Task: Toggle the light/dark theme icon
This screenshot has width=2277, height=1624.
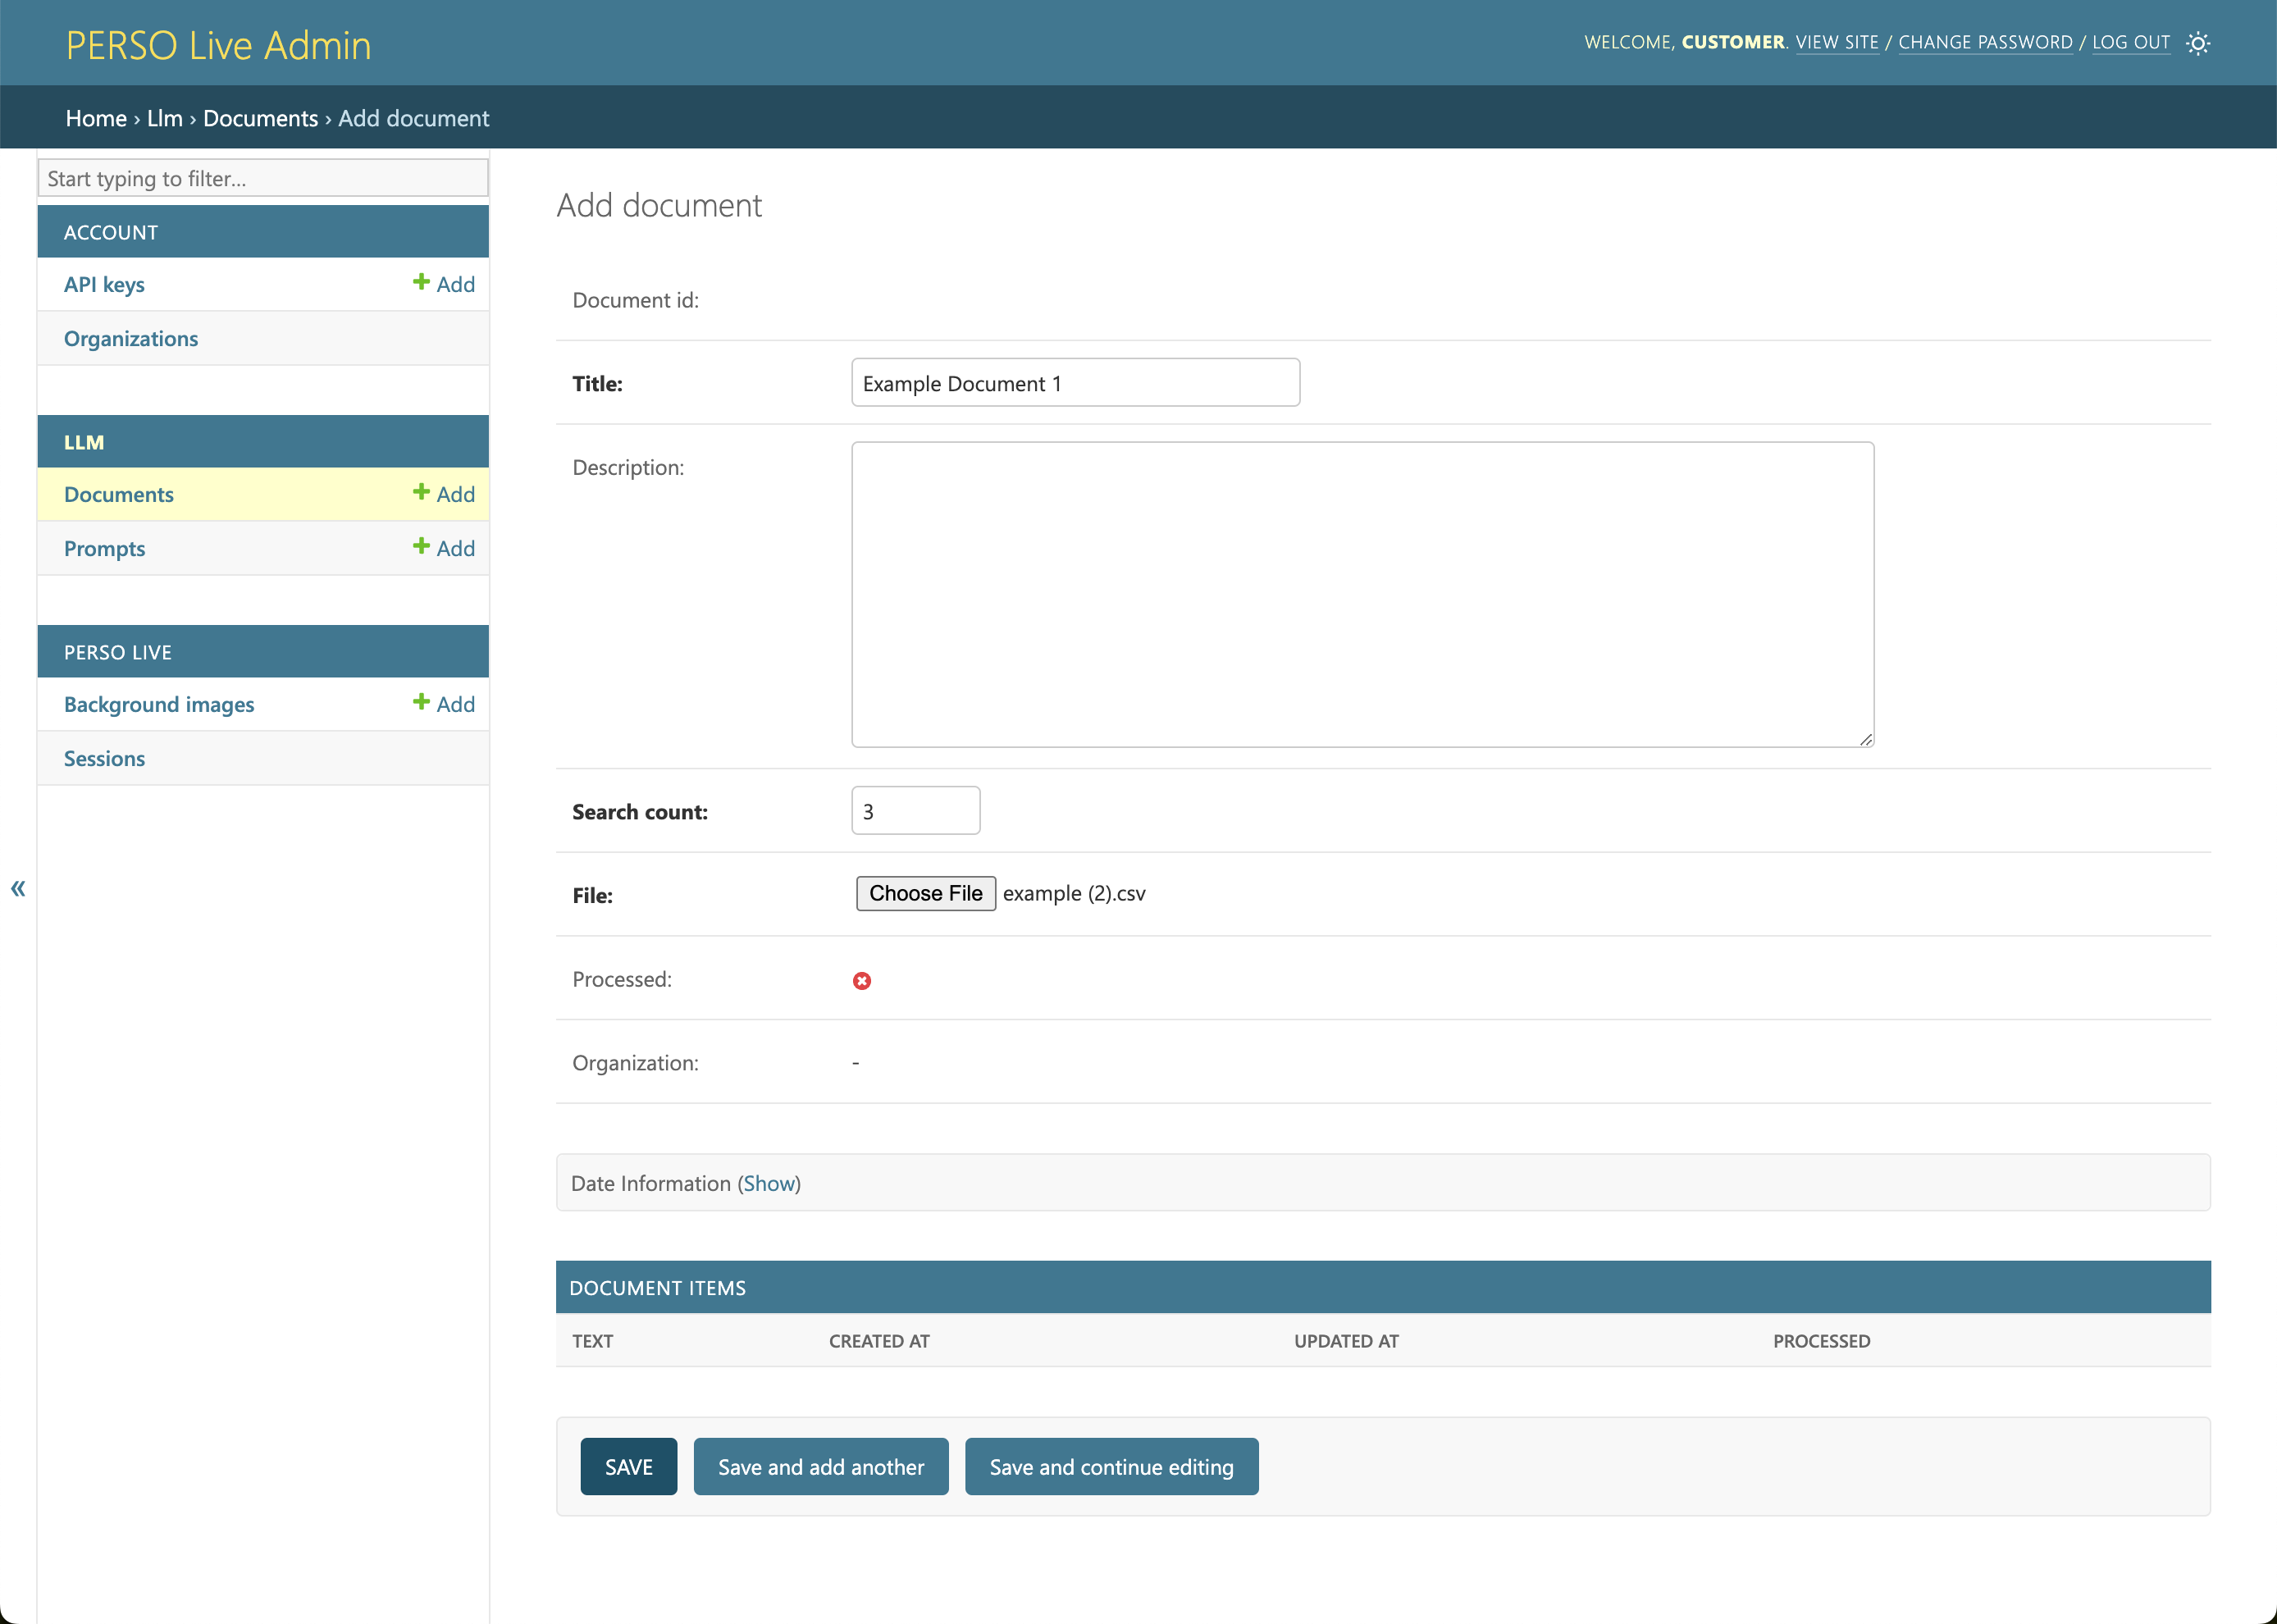Action: coord(2197,43)
